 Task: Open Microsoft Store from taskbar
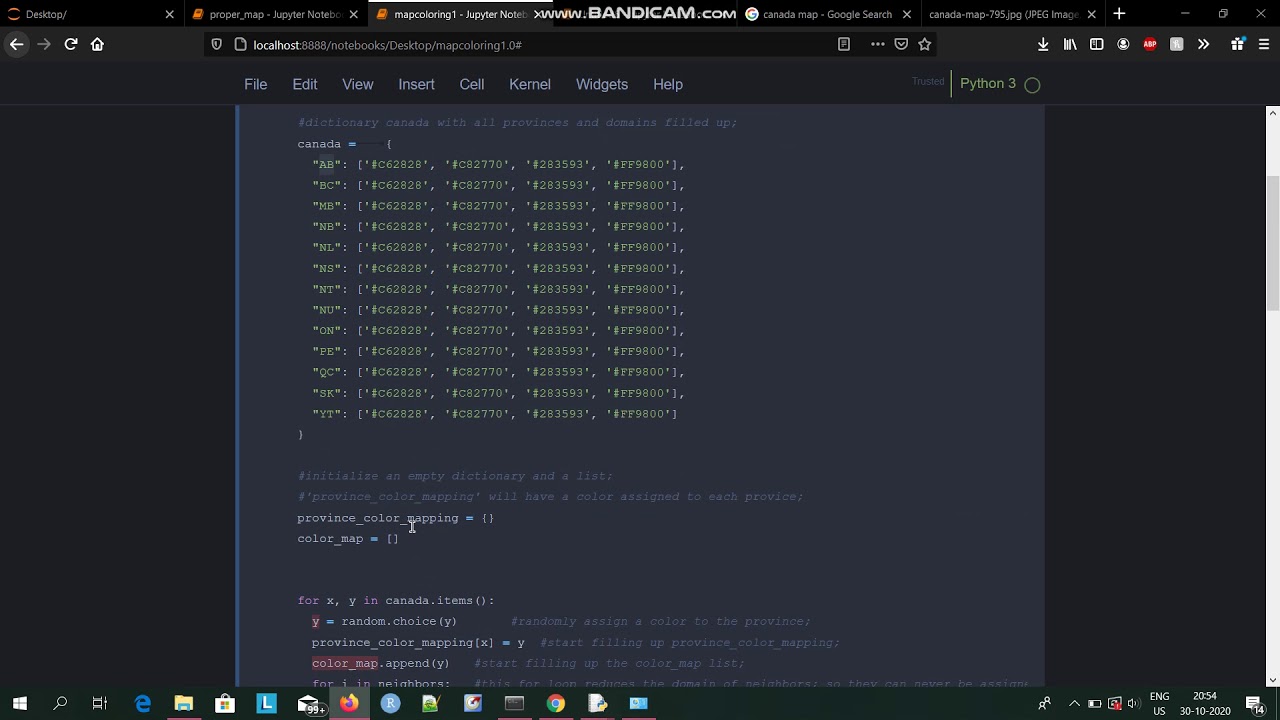[225, 703]
